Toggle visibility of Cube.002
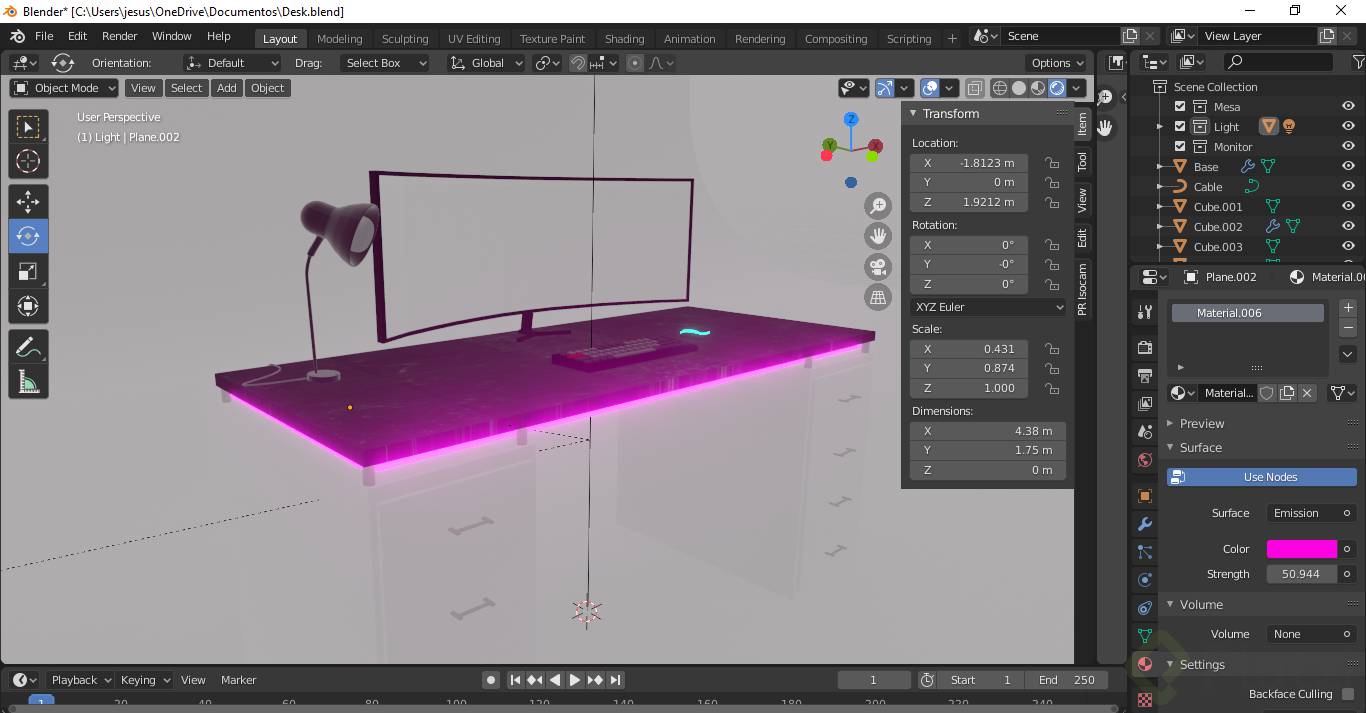1366x713 pixels. [1348, 226]
